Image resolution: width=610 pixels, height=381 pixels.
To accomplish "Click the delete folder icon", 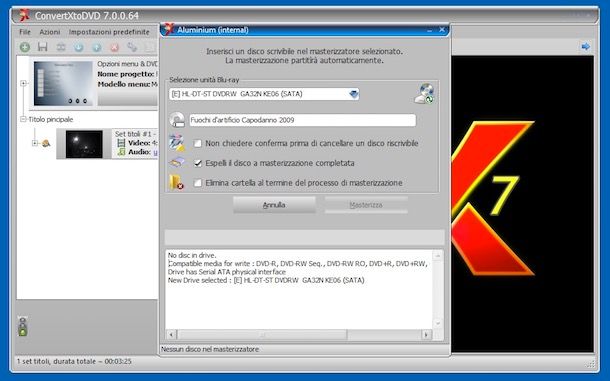I will (x=176, y=183).
